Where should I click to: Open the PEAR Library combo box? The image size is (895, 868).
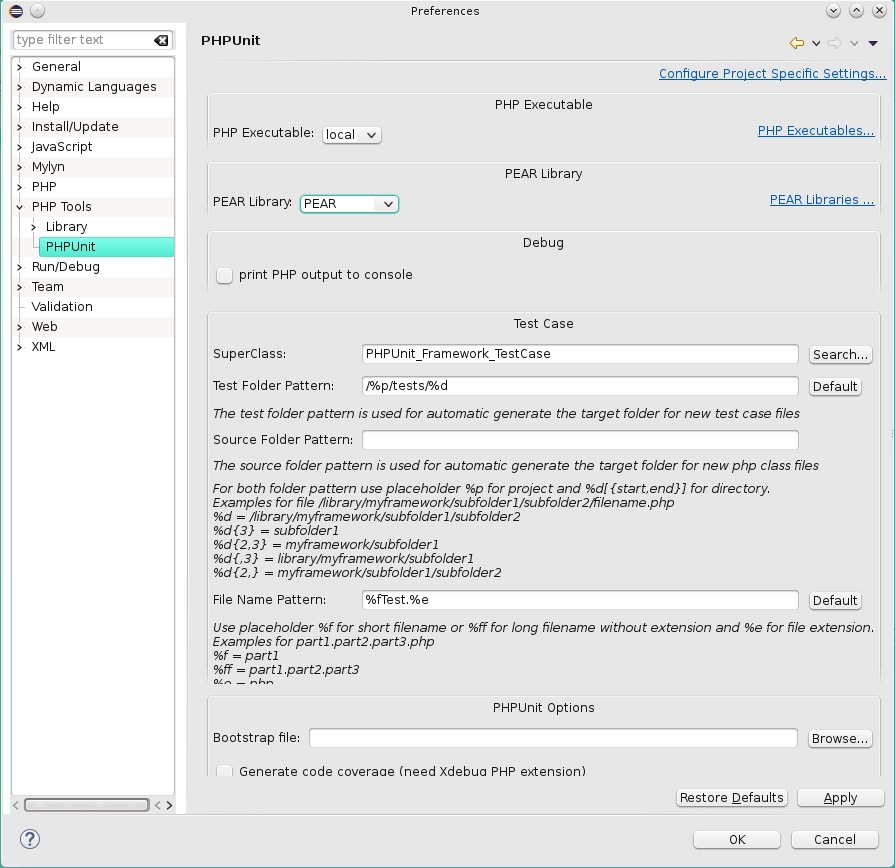[349, 204]
